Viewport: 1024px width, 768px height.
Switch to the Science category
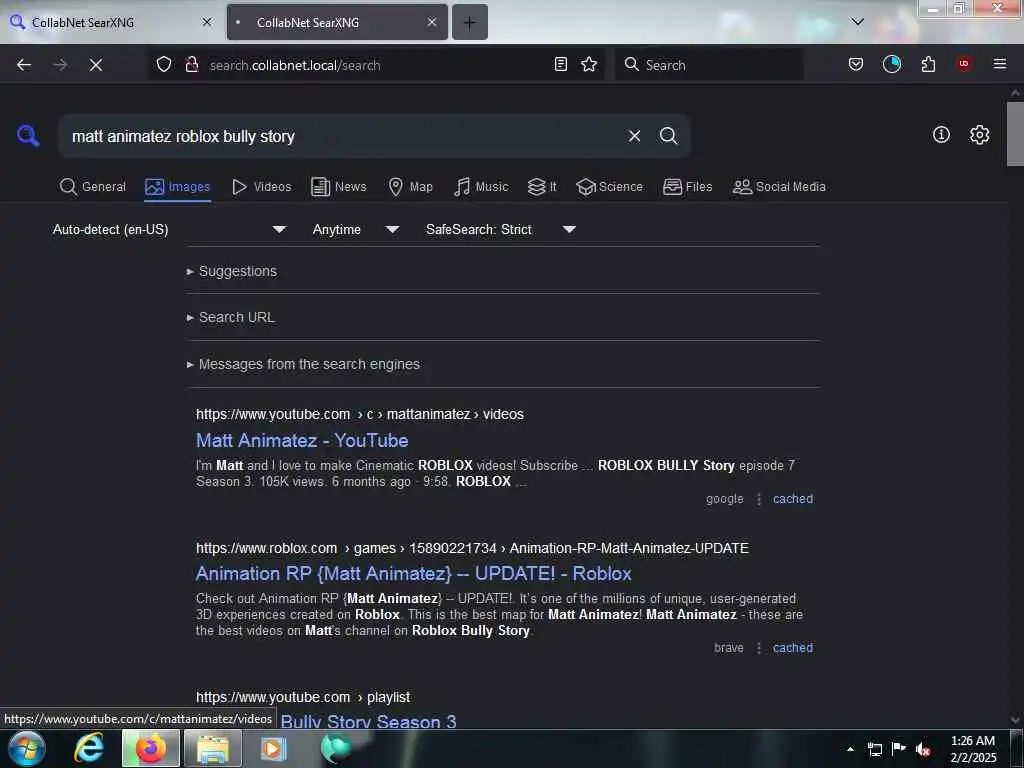609,187
